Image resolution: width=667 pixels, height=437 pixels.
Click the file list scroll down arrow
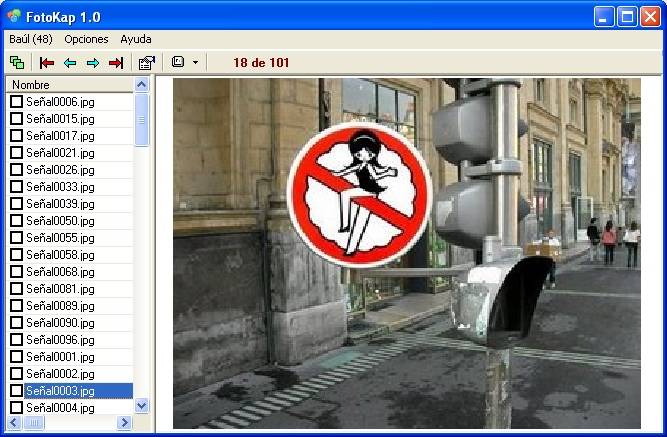(x=142, y=406)
